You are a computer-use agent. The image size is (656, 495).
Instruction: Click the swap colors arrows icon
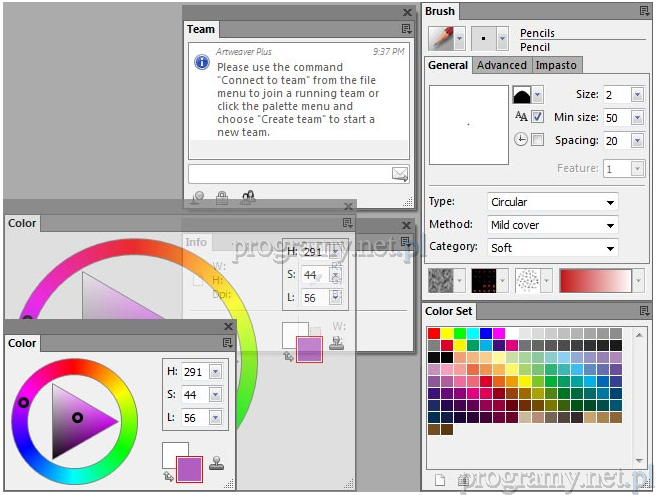167,477
